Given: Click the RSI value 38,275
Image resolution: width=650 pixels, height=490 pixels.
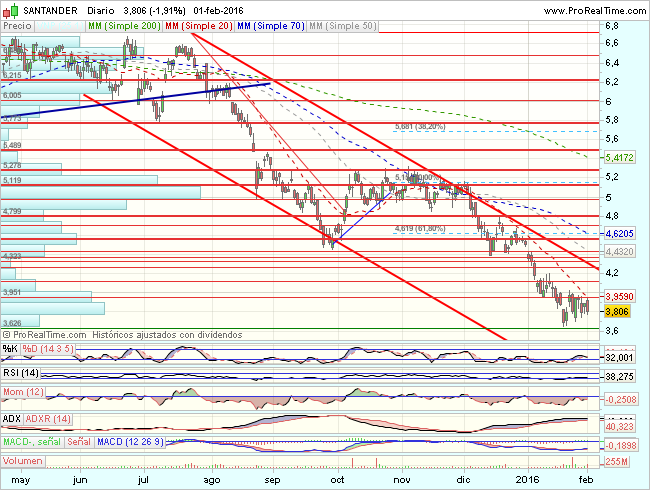Looking at the screenshot, I should [x=619, y=376].
